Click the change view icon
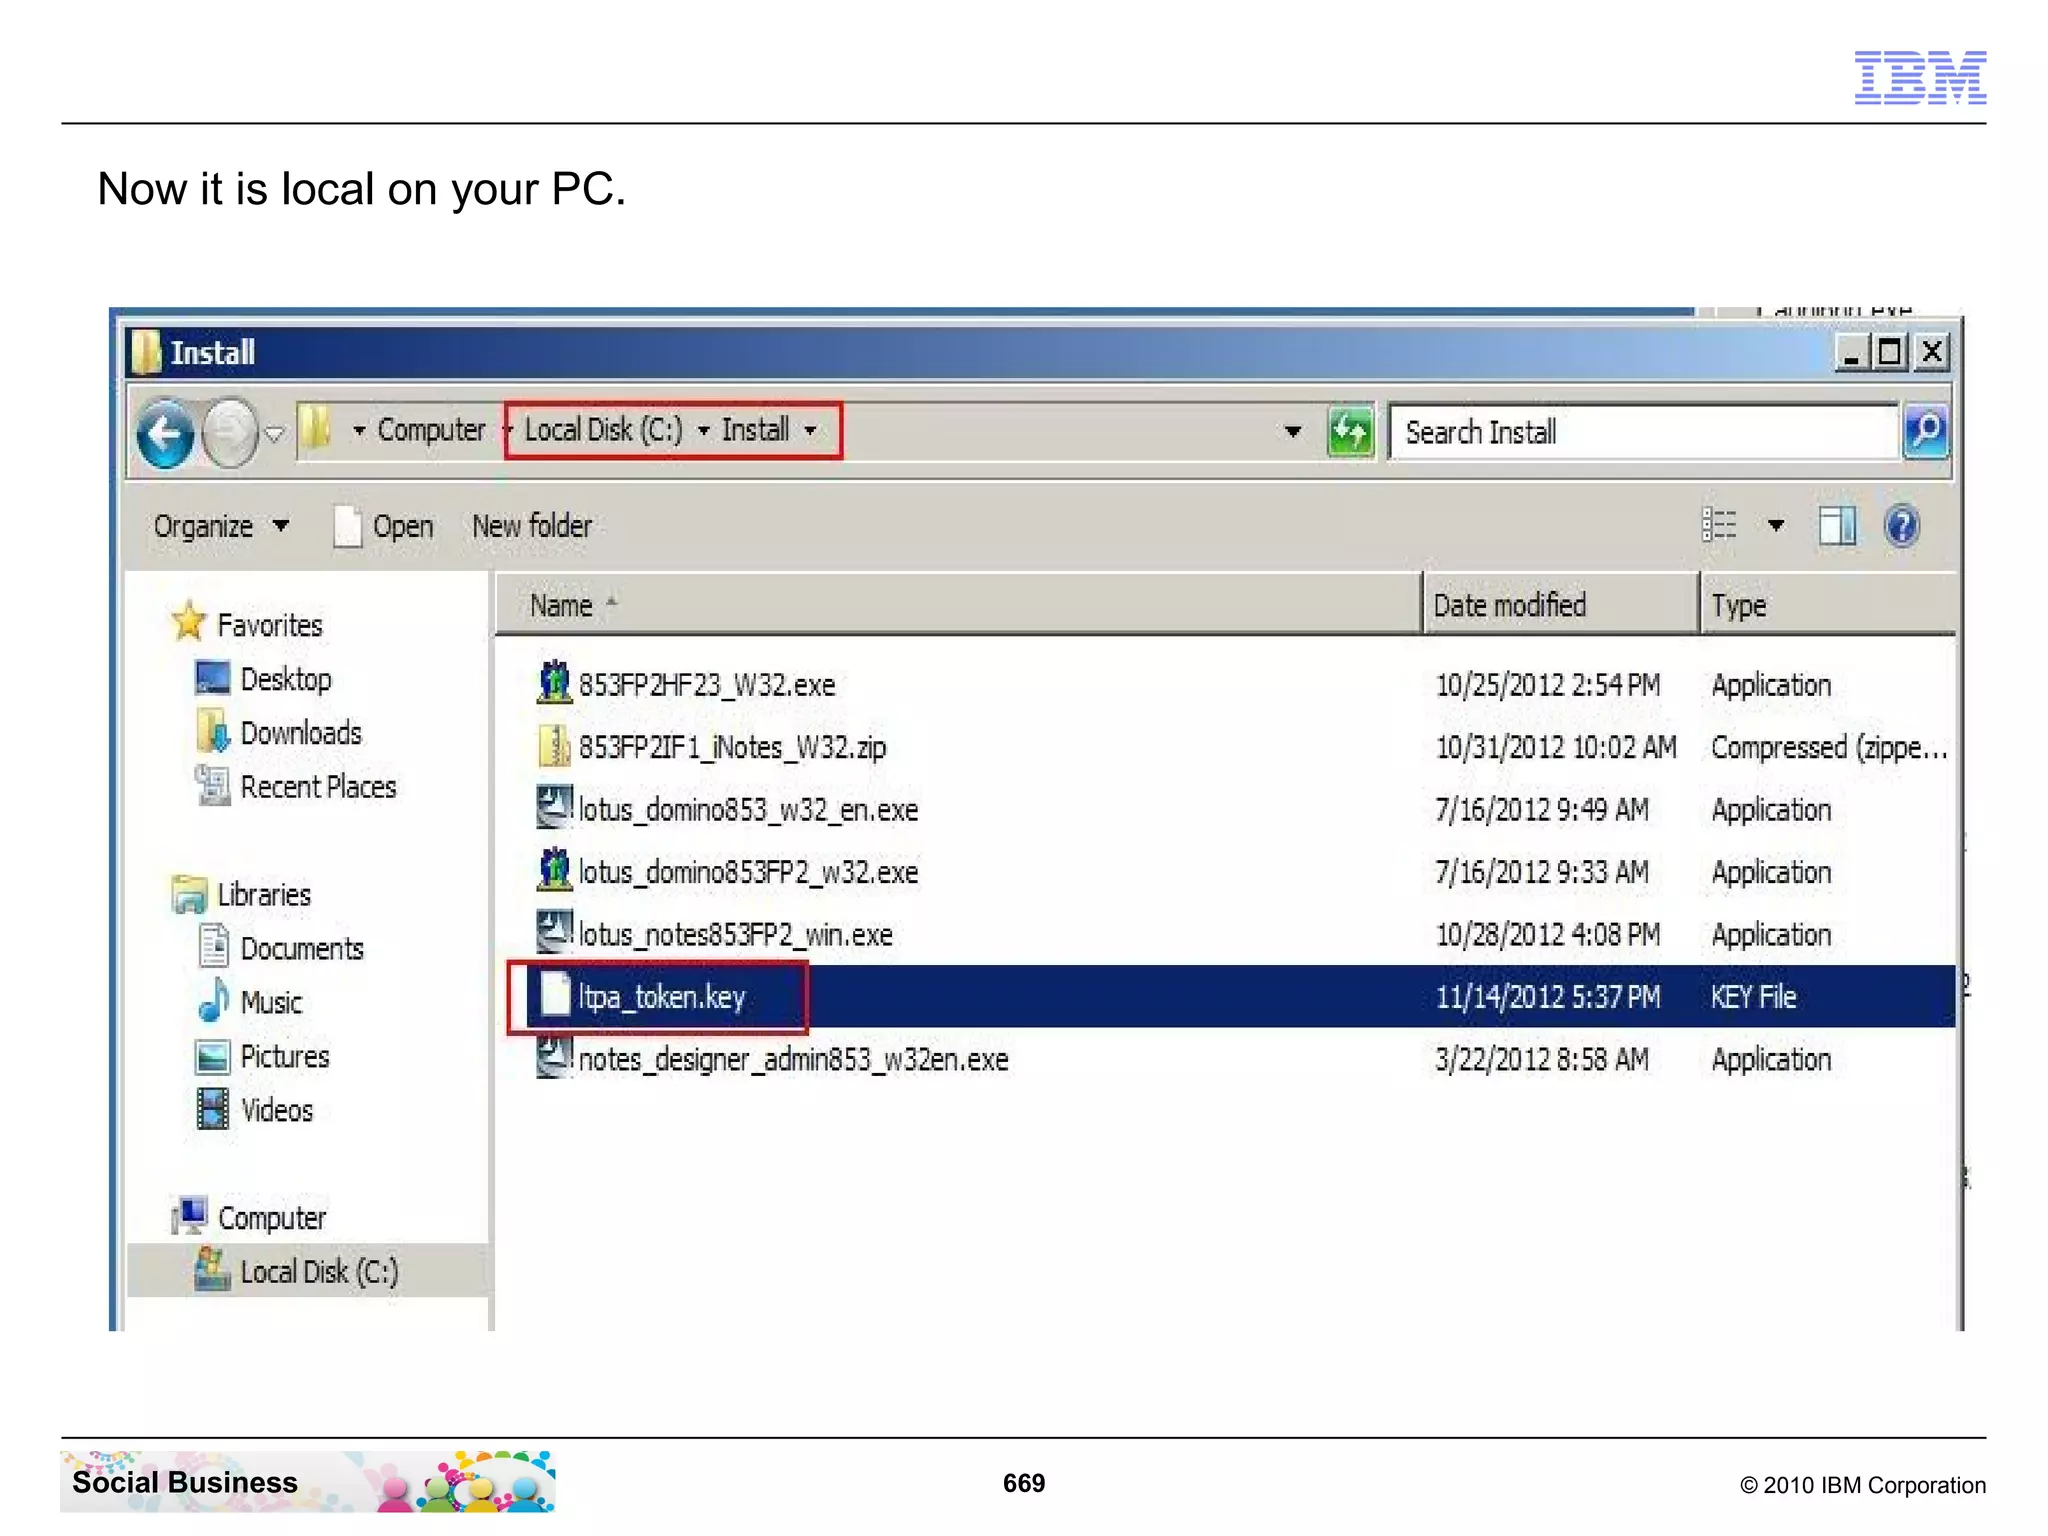This screenshot has height=1536, width=2048. (1719, 525)
